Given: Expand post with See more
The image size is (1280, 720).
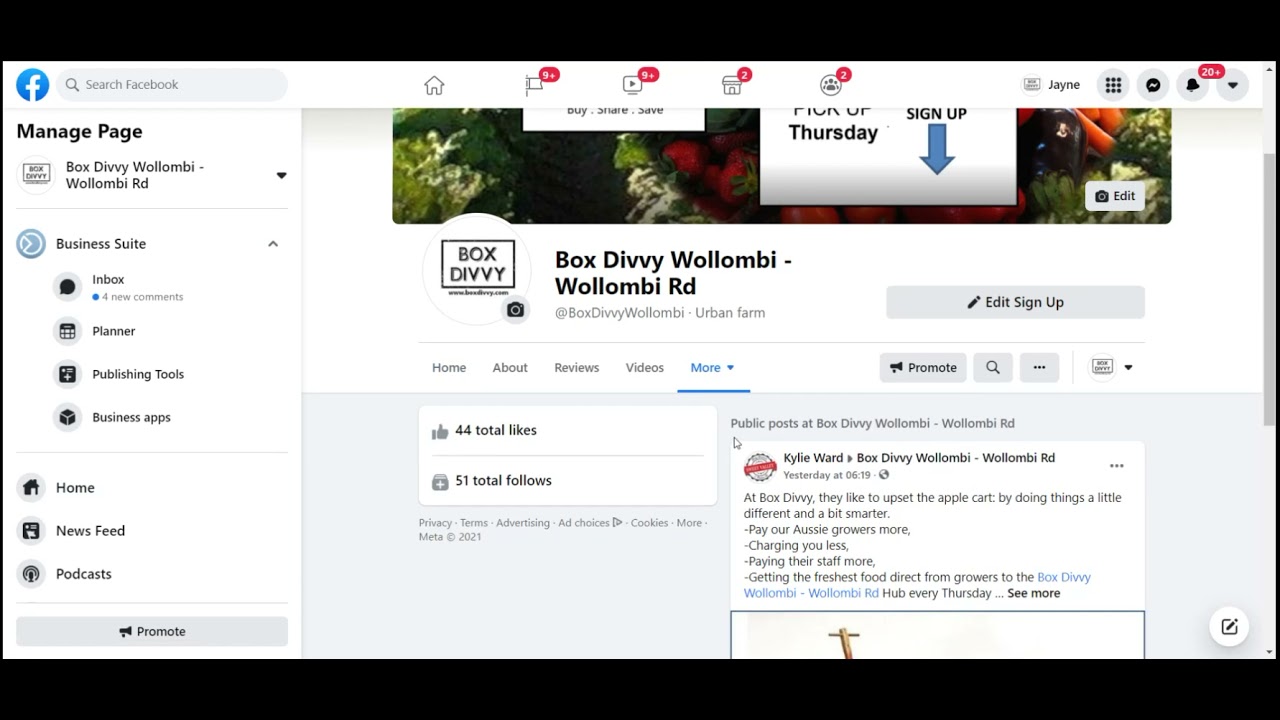Looking at the screenshot, I should tap(1034, 594).
